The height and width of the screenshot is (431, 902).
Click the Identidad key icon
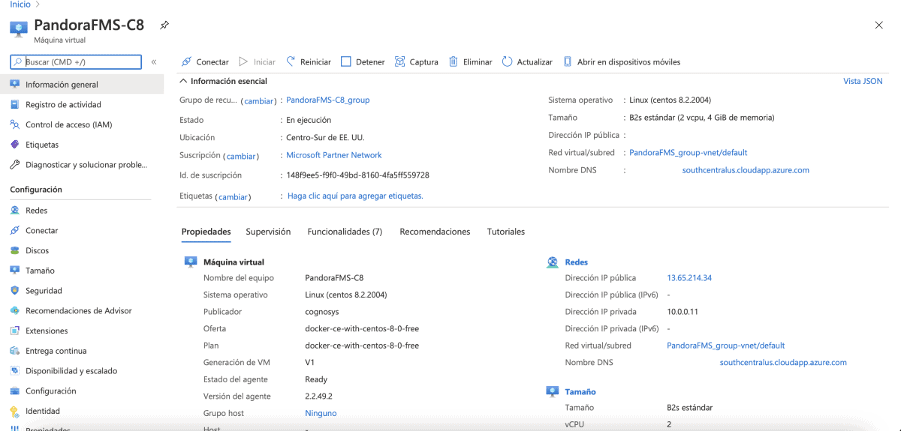(x=15, y=411)
